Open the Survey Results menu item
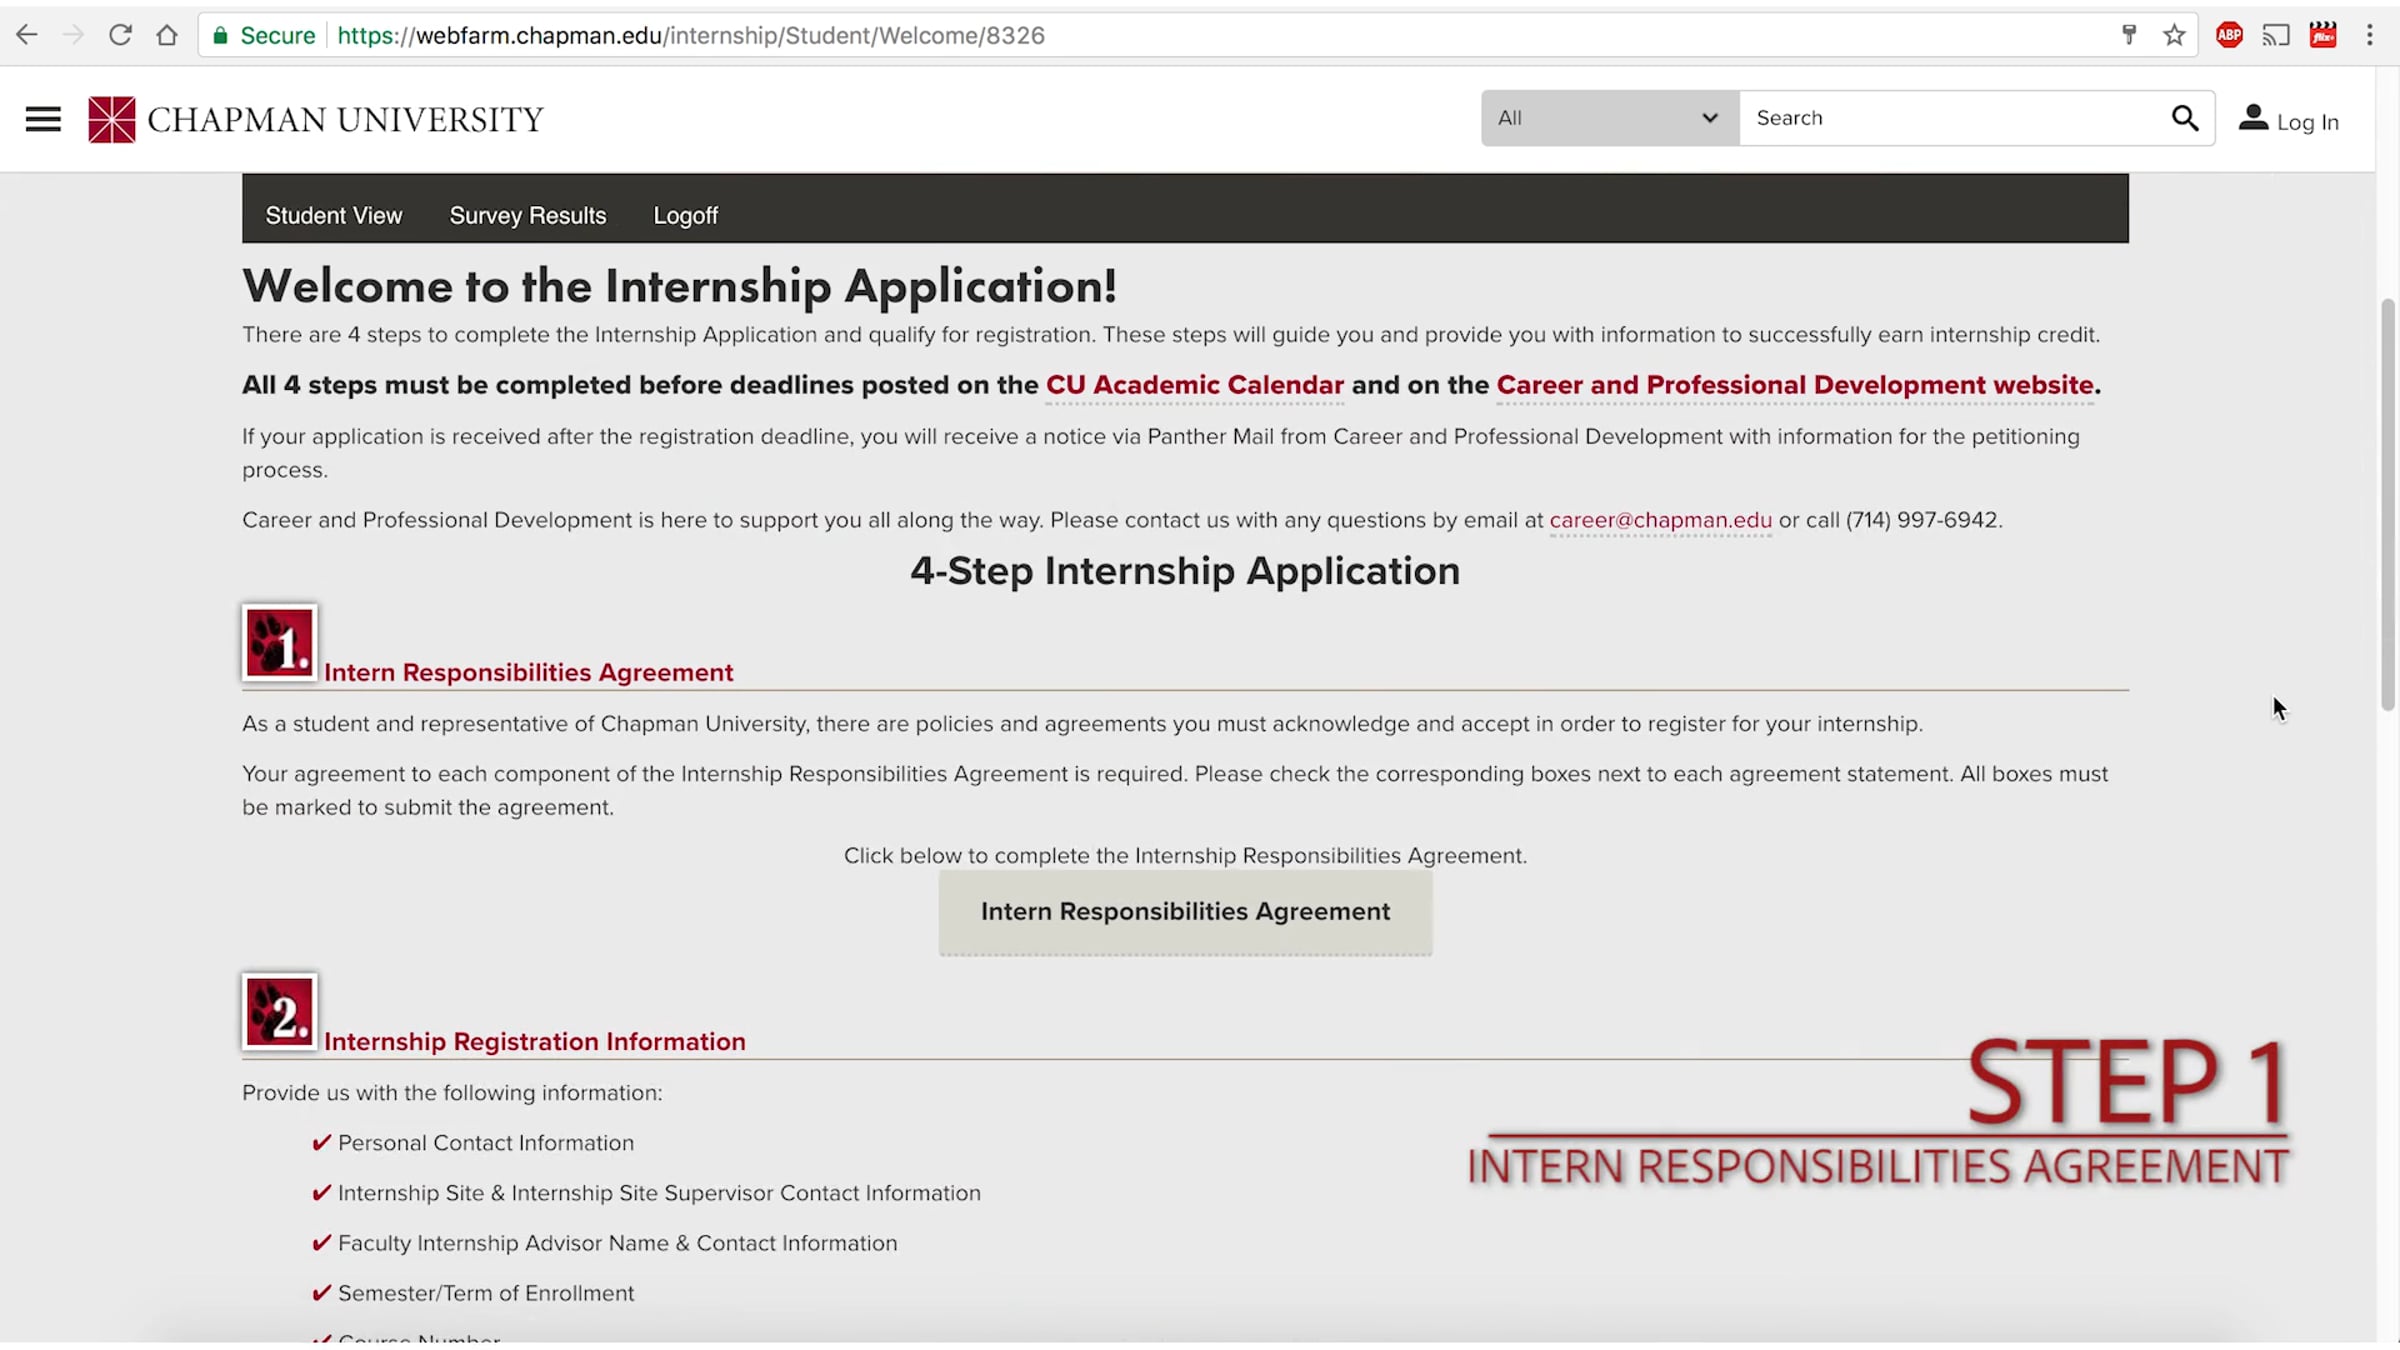 528,215
